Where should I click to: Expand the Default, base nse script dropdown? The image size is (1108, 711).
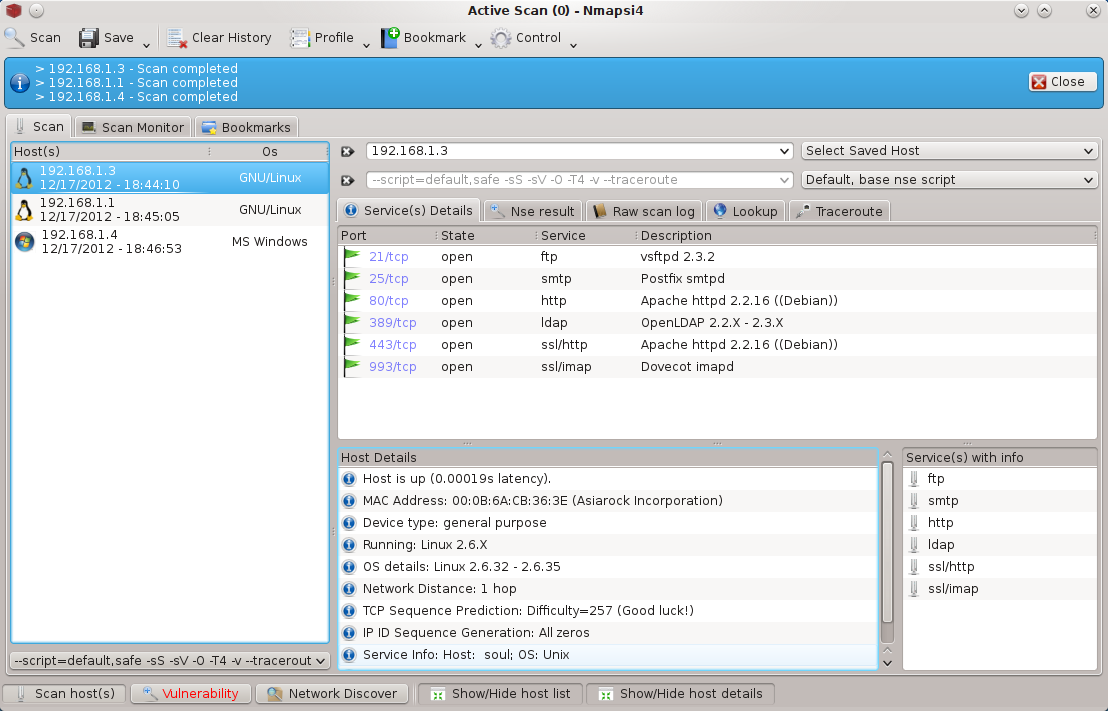[949, 180]
